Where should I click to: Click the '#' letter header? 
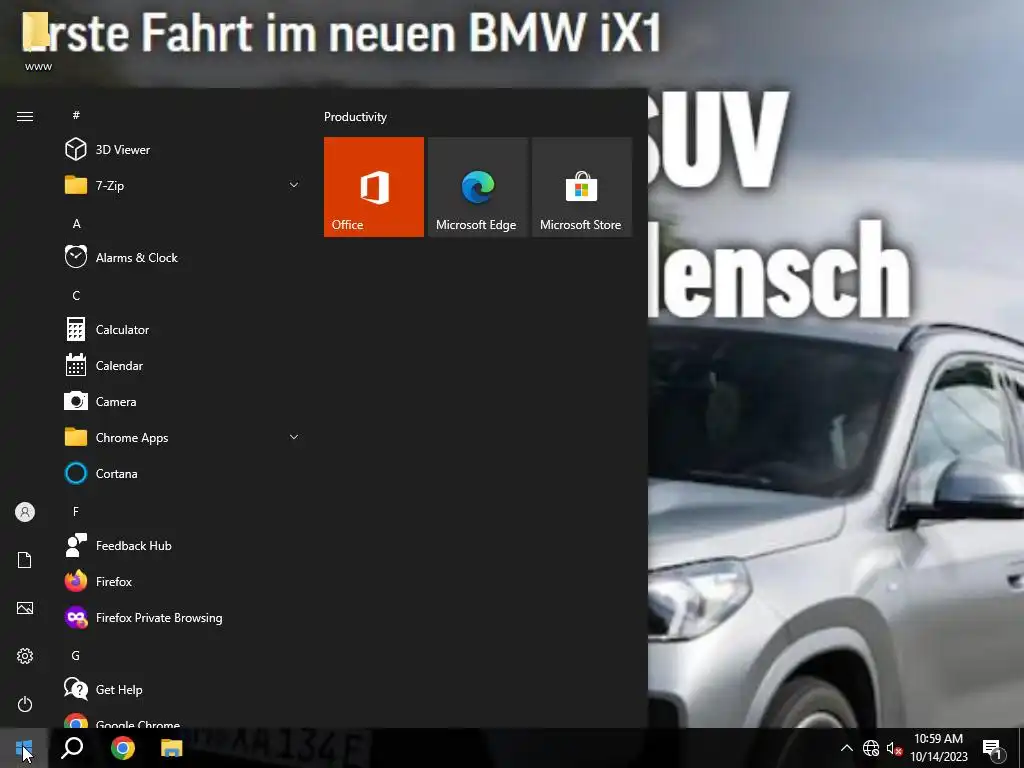(x=76, y=115)
